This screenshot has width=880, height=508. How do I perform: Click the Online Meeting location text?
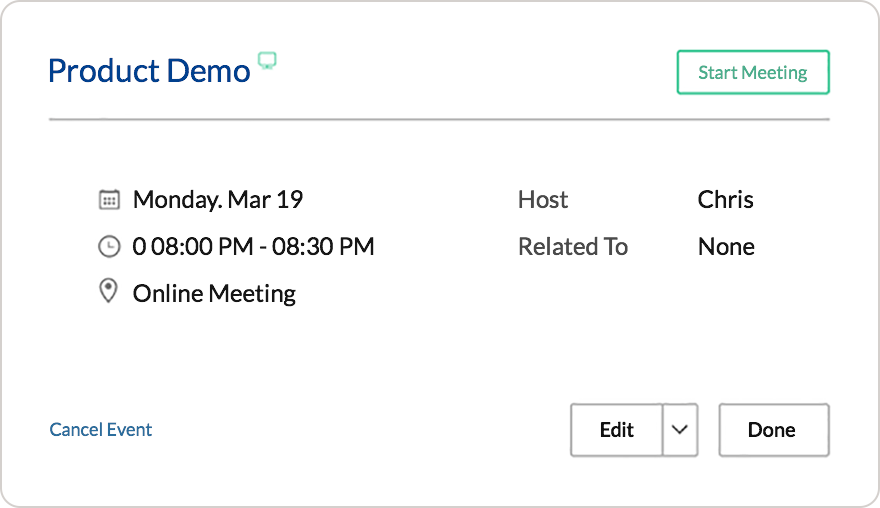214,293
